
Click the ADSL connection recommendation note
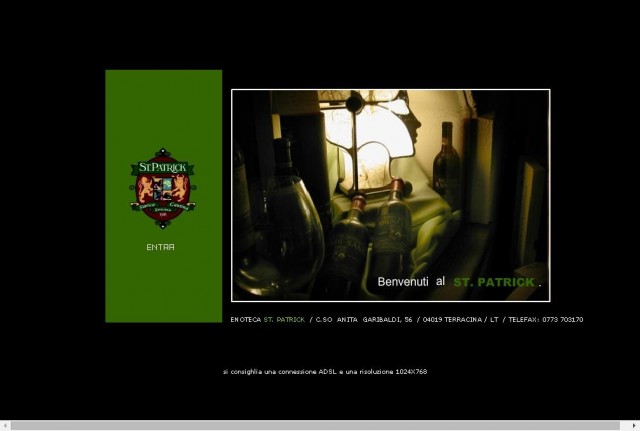click(325, 372)
